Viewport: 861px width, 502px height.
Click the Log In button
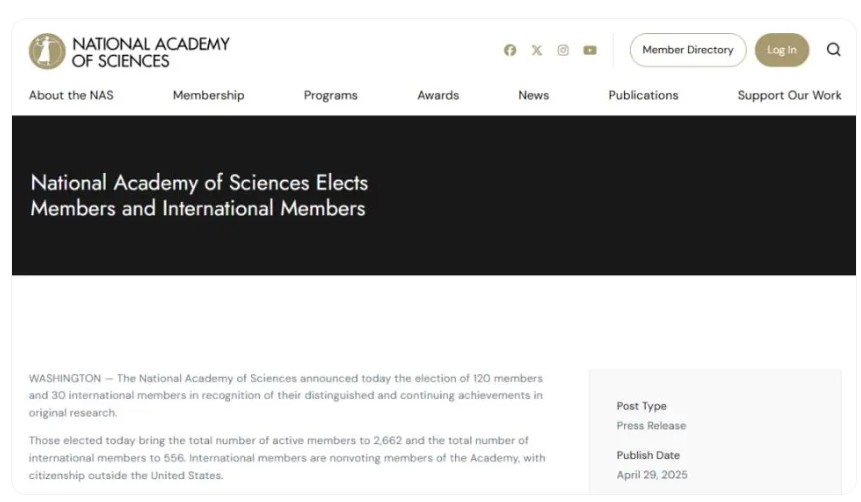781,50
